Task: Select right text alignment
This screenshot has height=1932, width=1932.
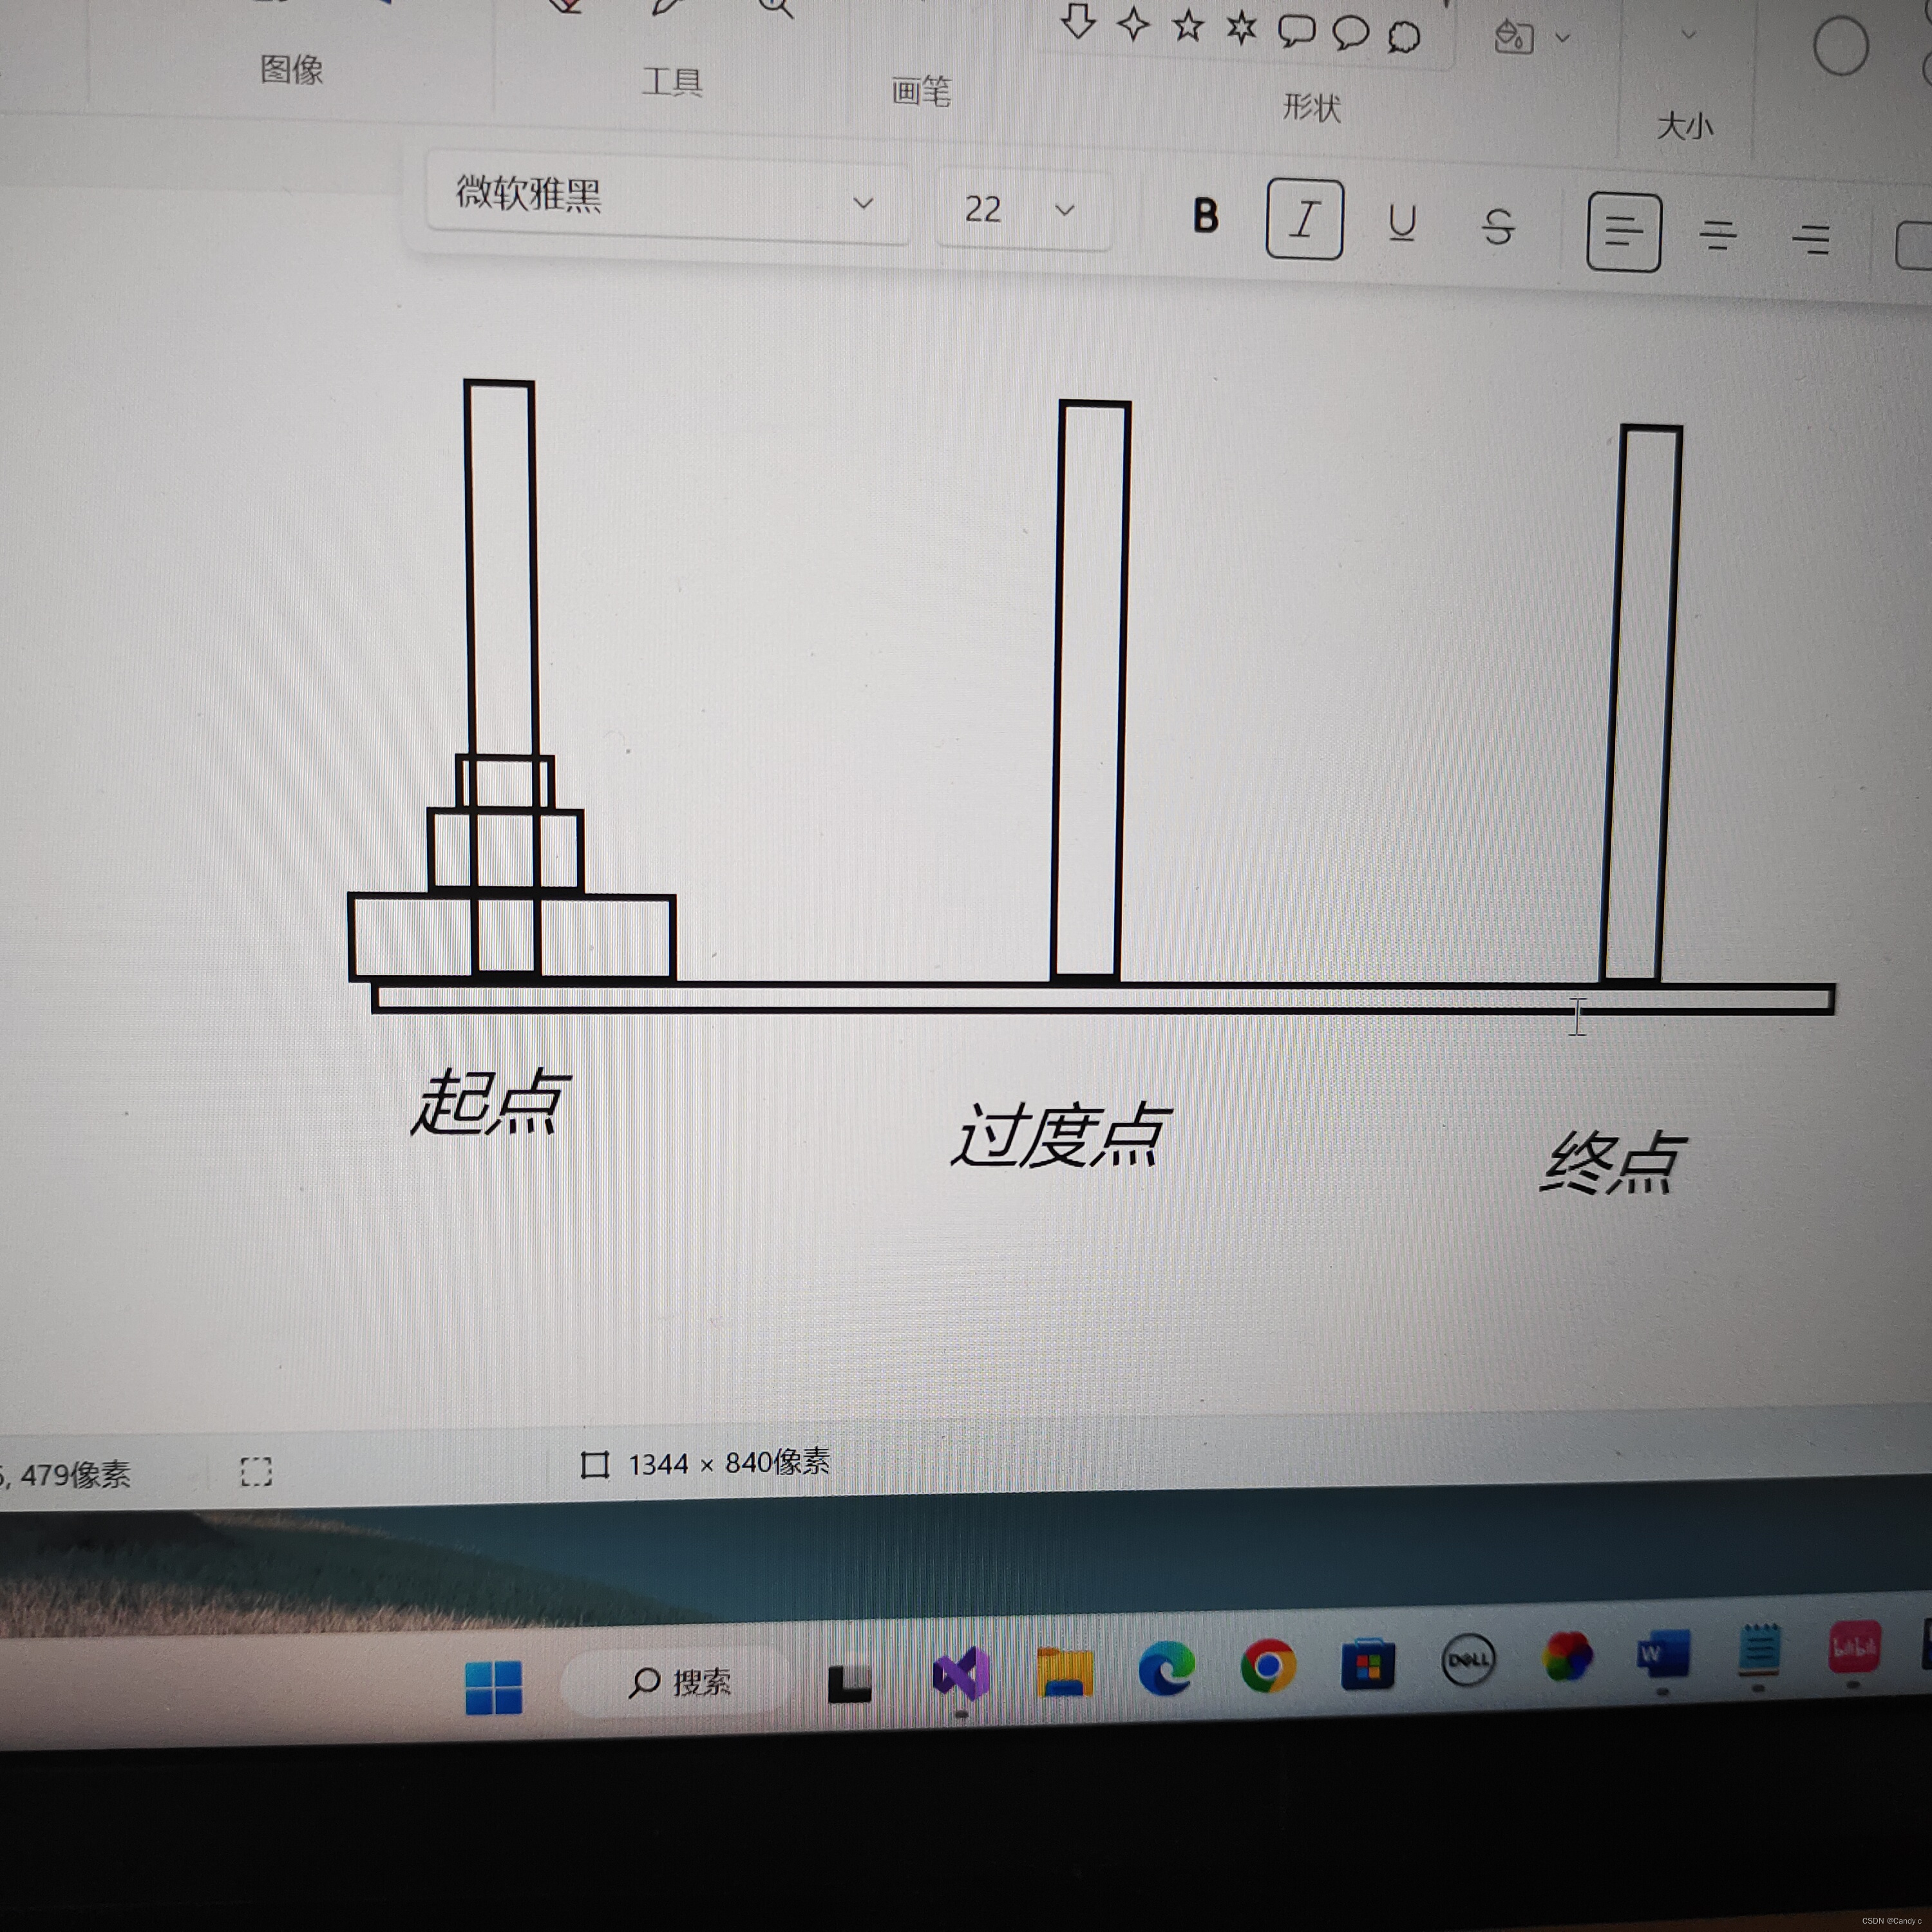Action: (1810, 240)
